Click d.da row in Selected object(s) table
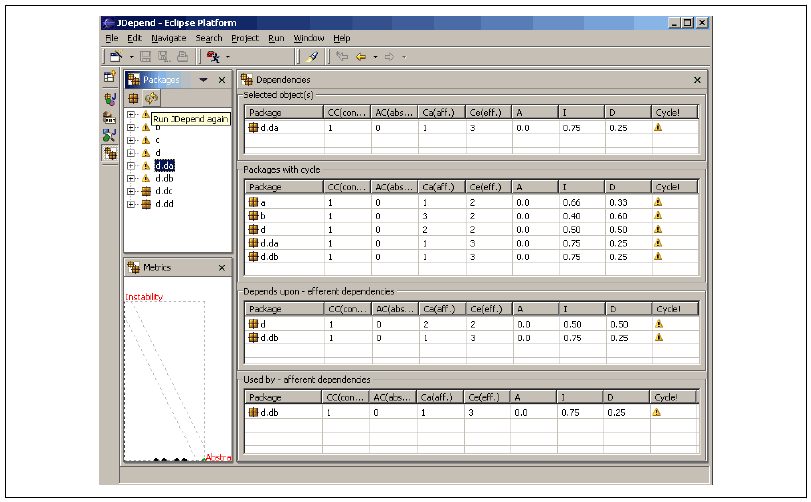The width and height of the screenshot is (811, 502). pos(471,128)
